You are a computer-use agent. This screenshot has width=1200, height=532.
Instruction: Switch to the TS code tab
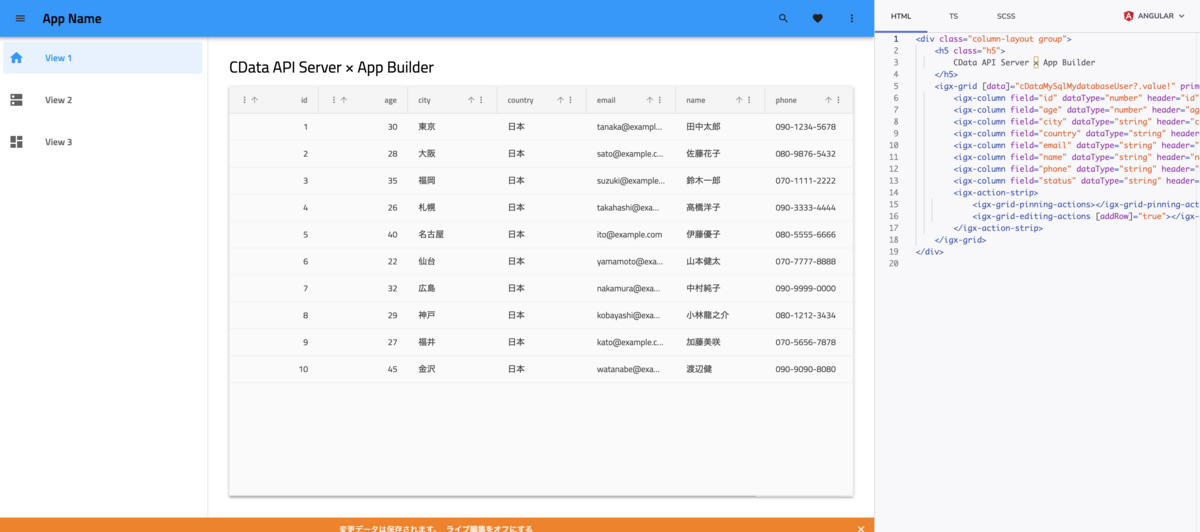(953, 16)
